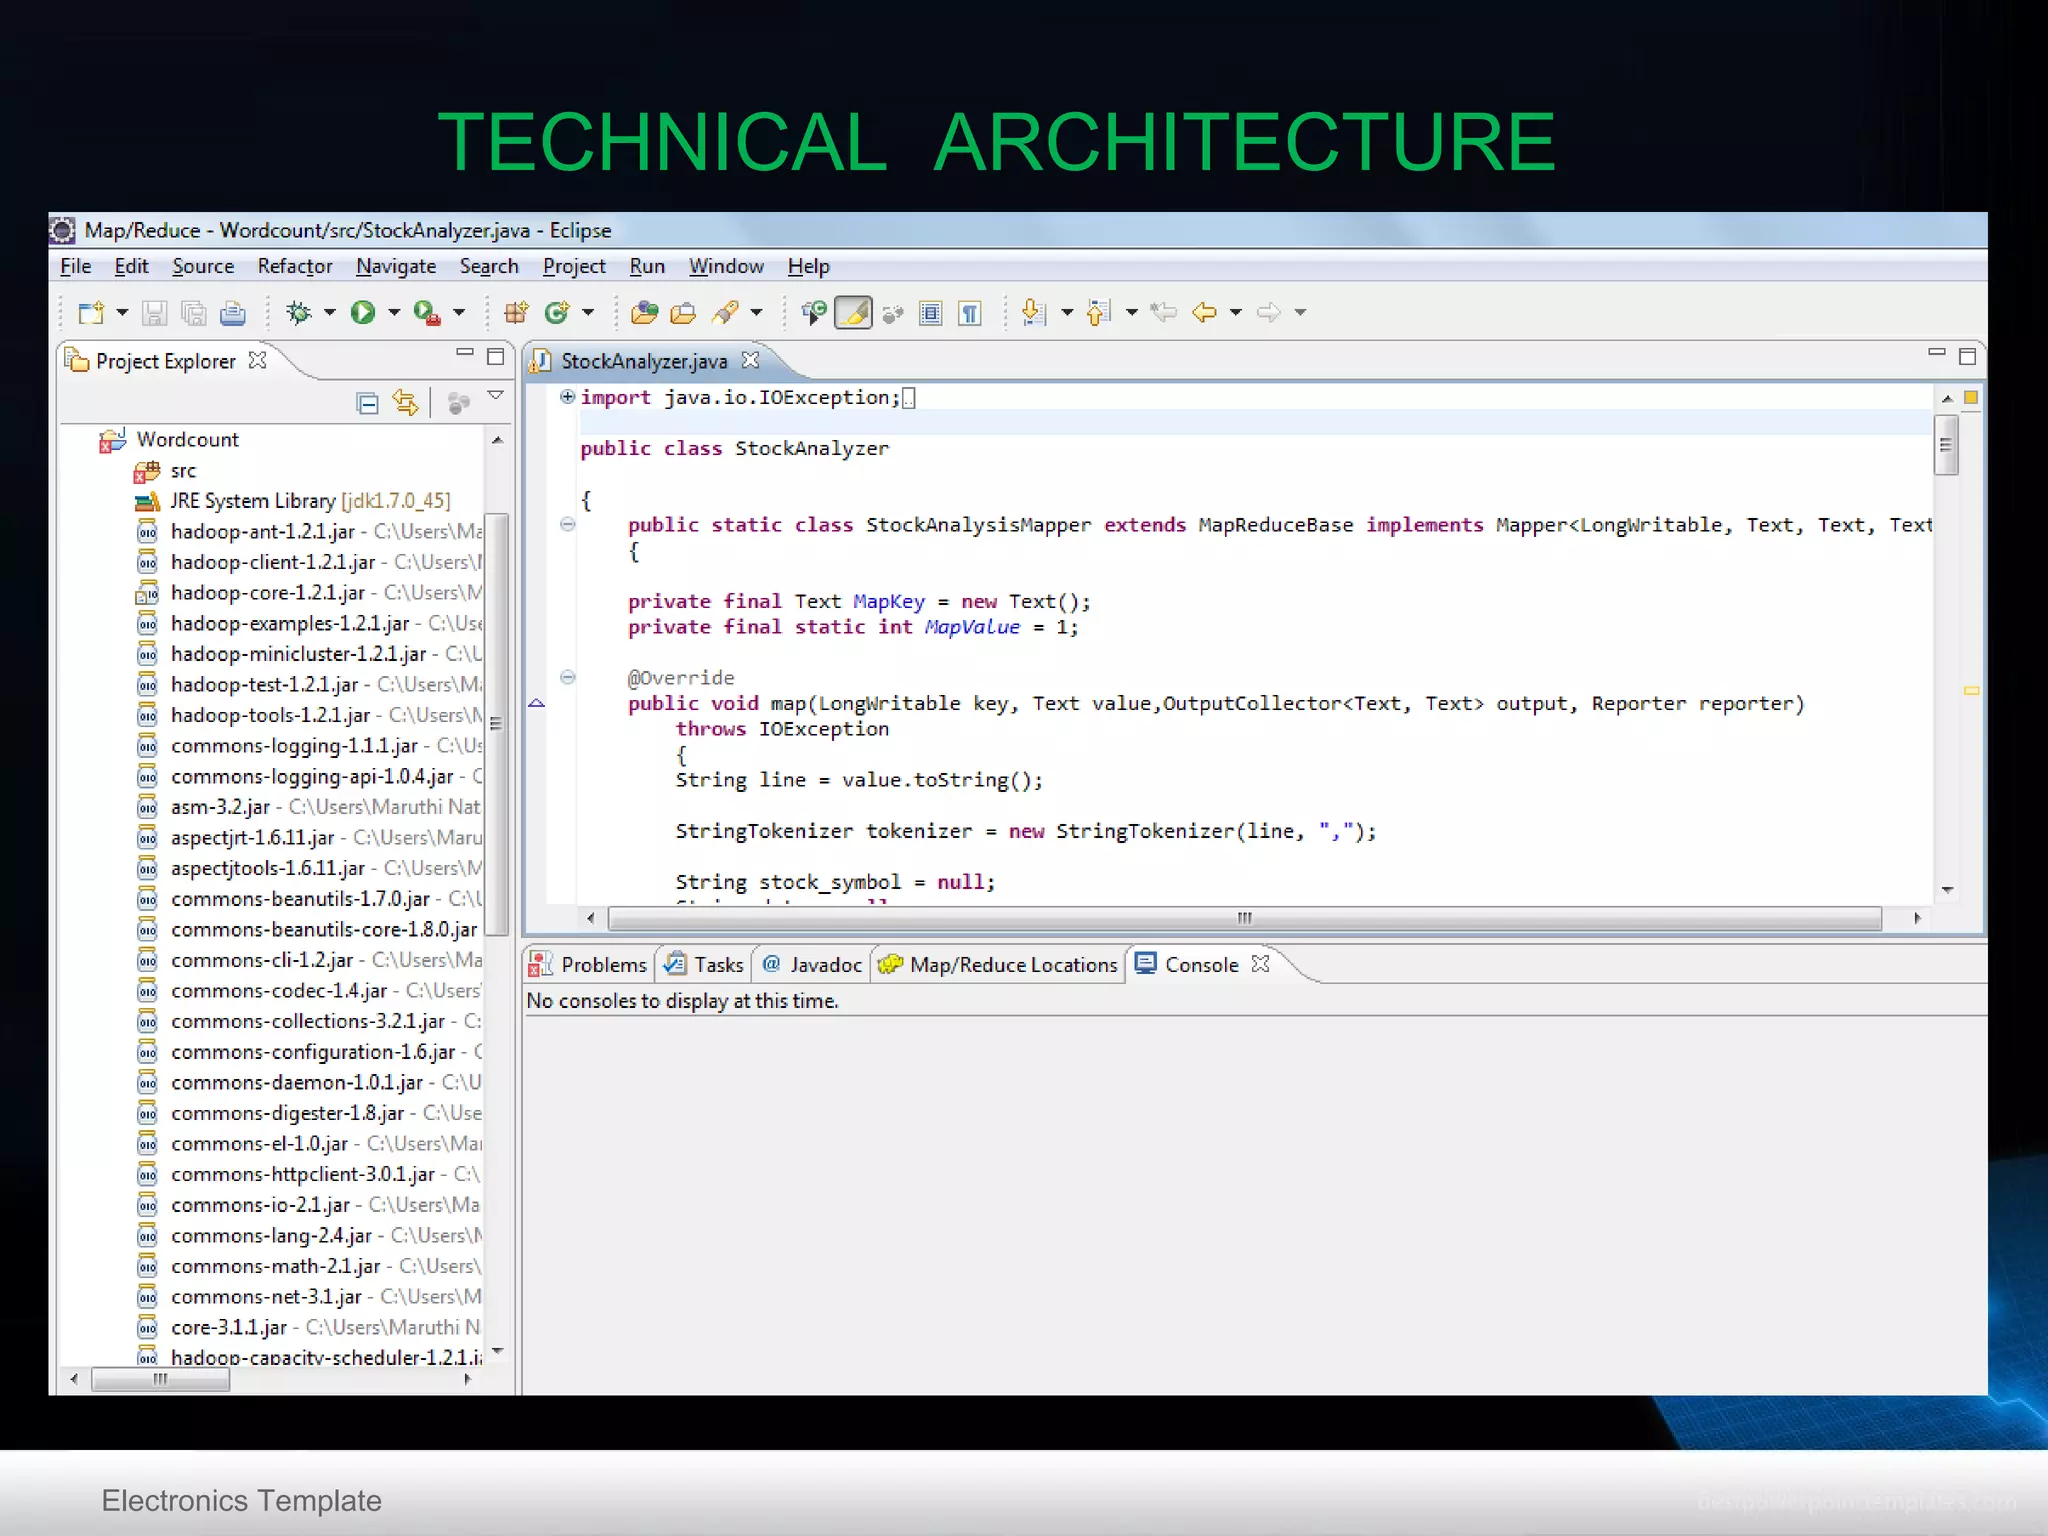Open Project Explorer View Menu triangle
The height and width of the screenshot is (1536, 2048).
pos(495,396)
